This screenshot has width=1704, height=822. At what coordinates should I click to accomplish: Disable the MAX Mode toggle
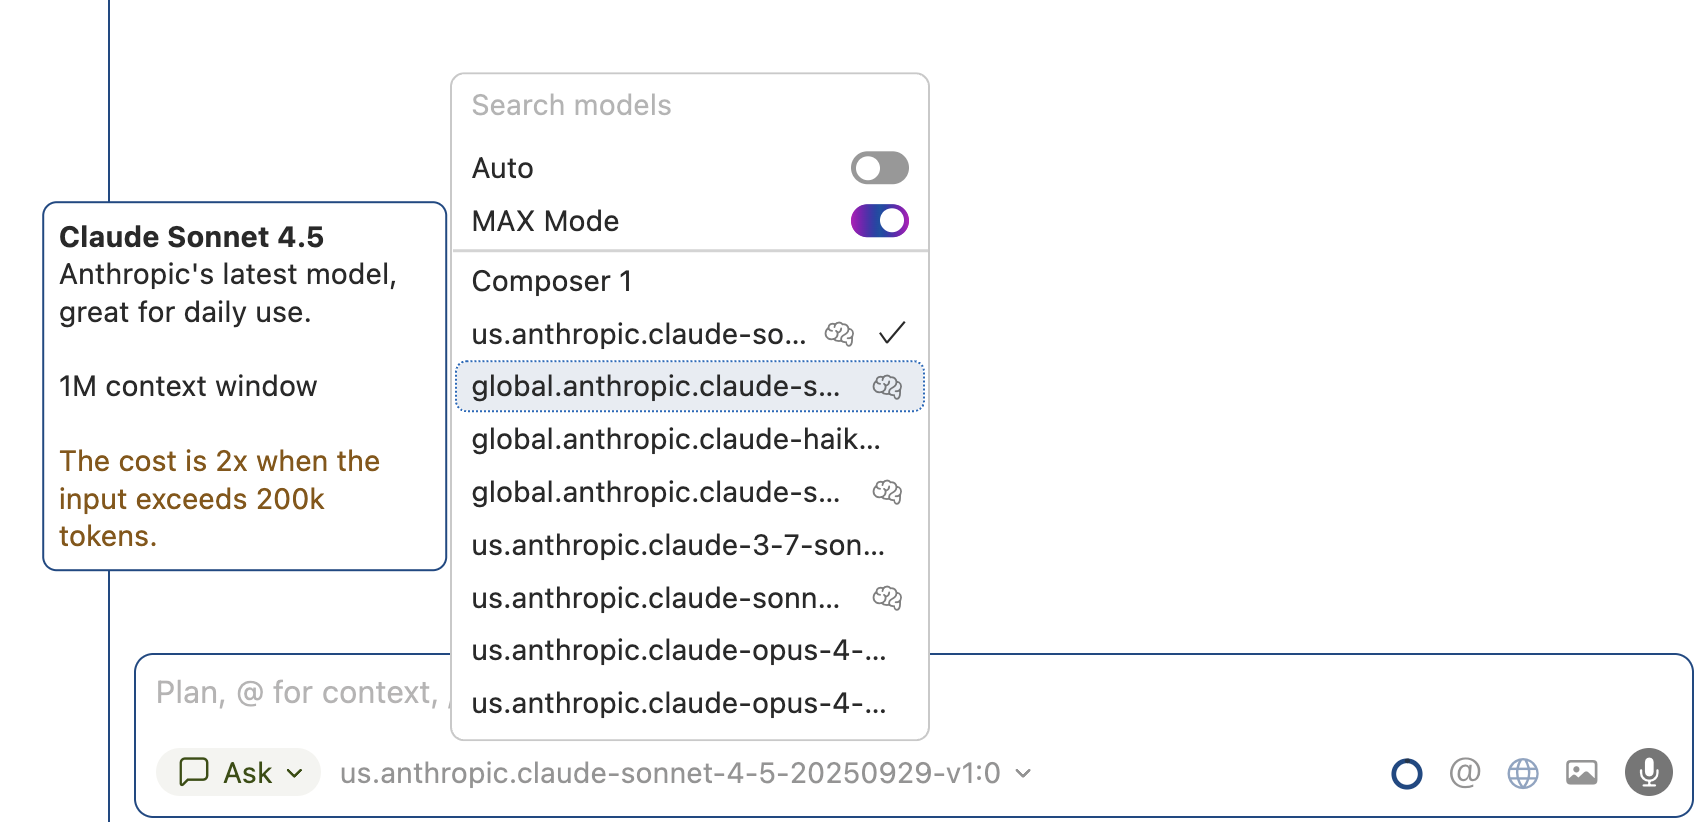point(879,221)
